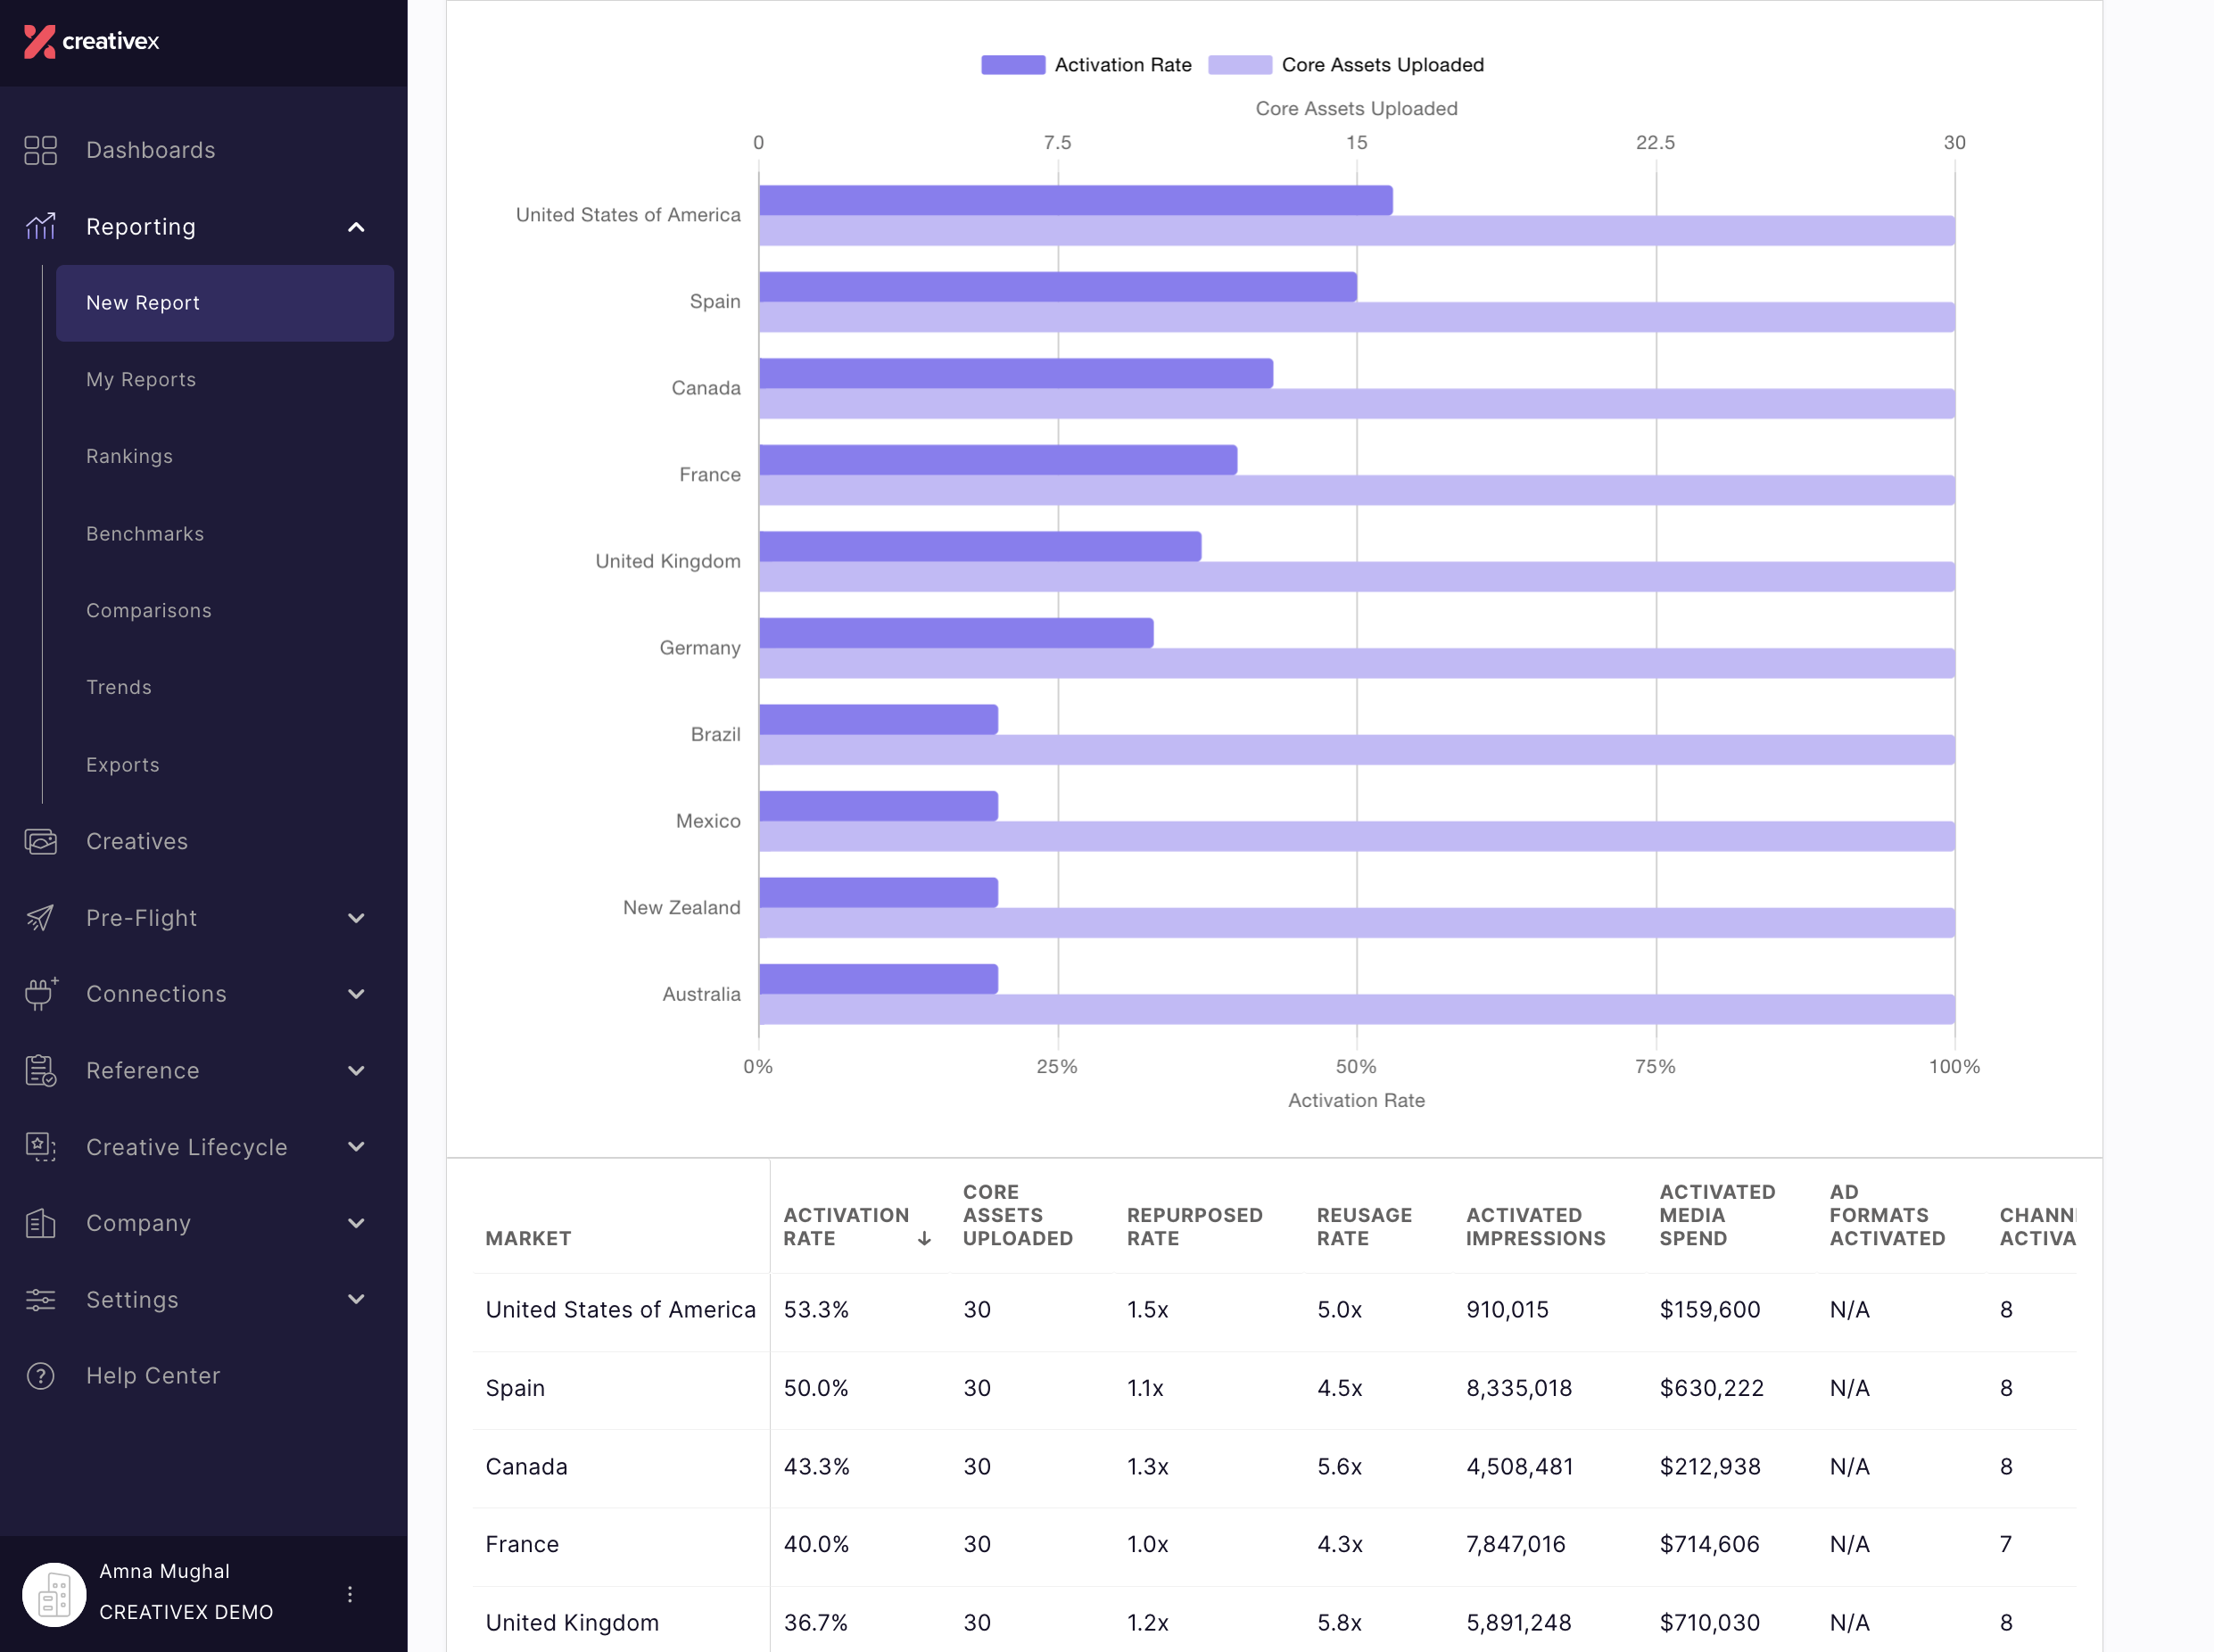Click the creativex logo

91,41
